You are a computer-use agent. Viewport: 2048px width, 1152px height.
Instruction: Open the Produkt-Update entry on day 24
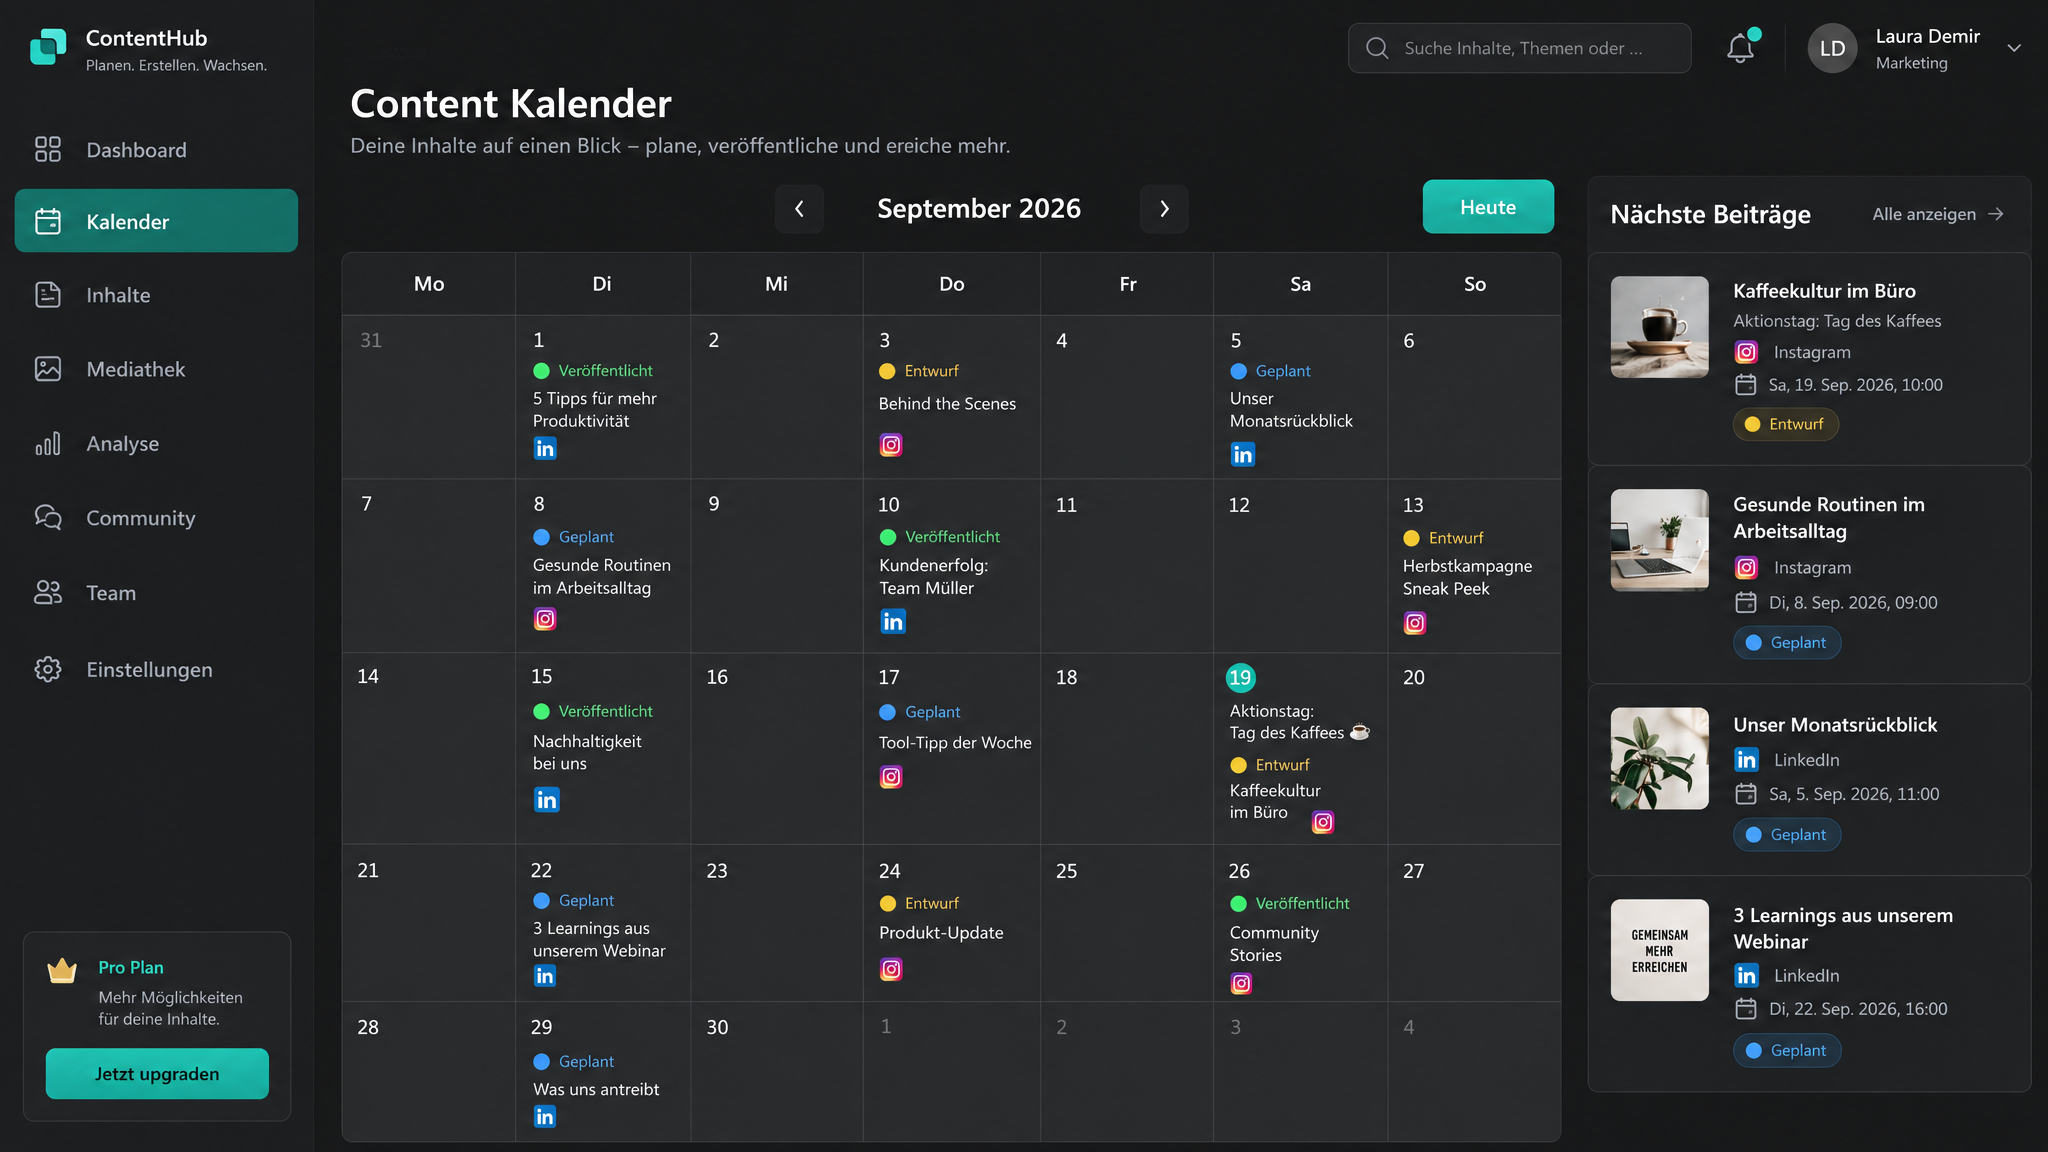(941, 933)
